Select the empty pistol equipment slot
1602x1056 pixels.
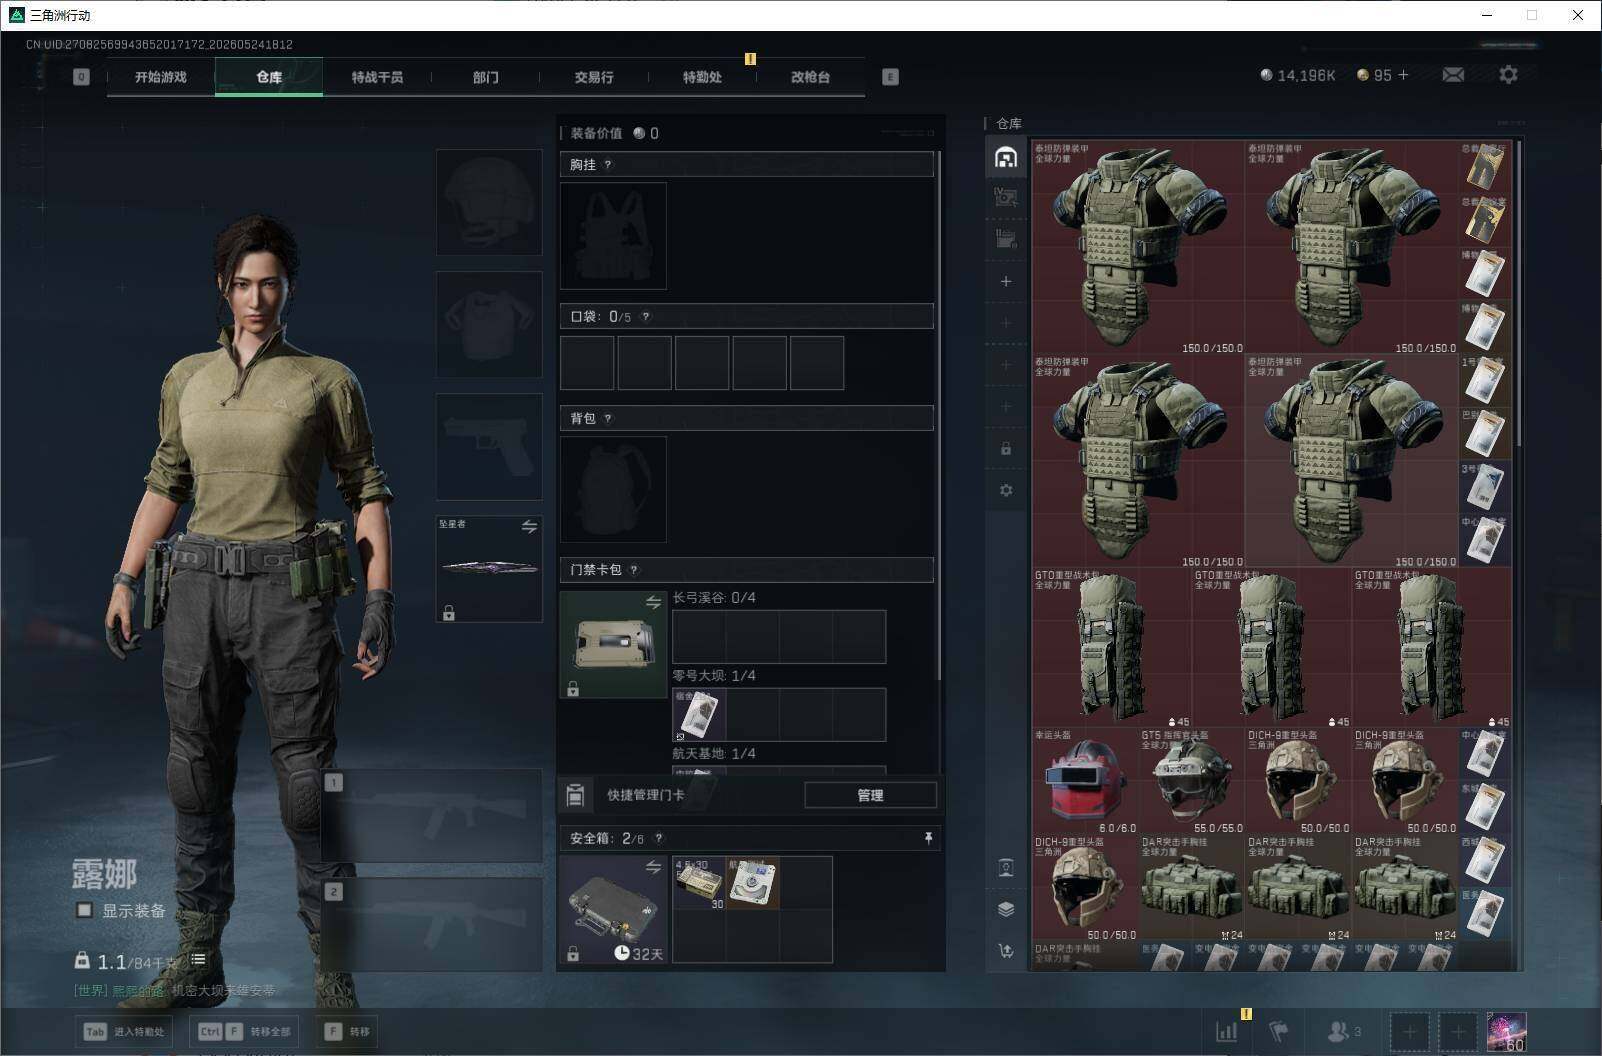click(x=489, y=446)
